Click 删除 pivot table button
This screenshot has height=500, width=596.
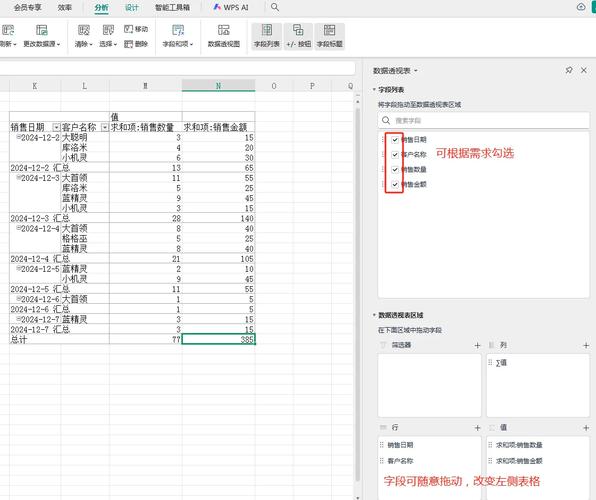coord(136,44)
